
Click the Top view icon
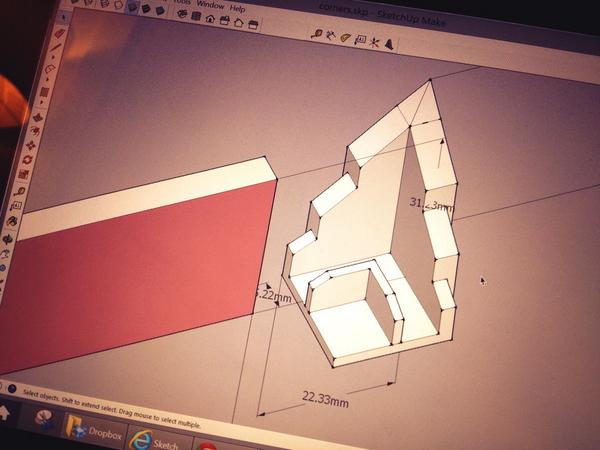(196, 16)
